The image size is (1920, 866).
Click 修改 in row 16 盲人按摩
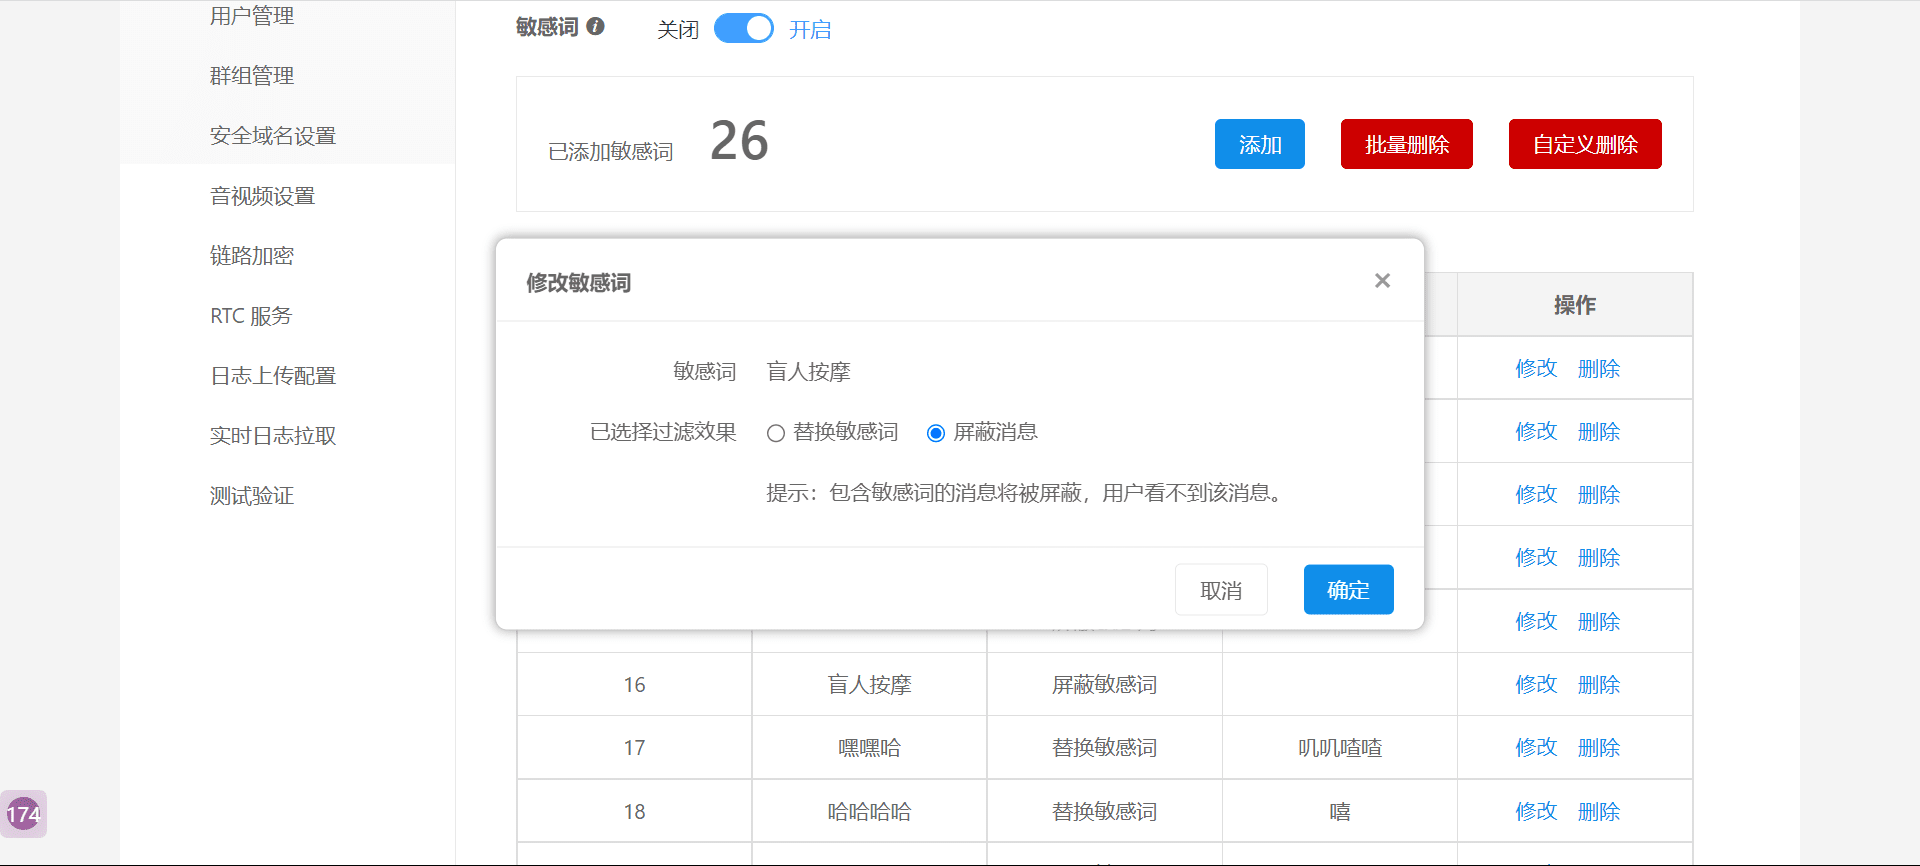(1536, 684)
